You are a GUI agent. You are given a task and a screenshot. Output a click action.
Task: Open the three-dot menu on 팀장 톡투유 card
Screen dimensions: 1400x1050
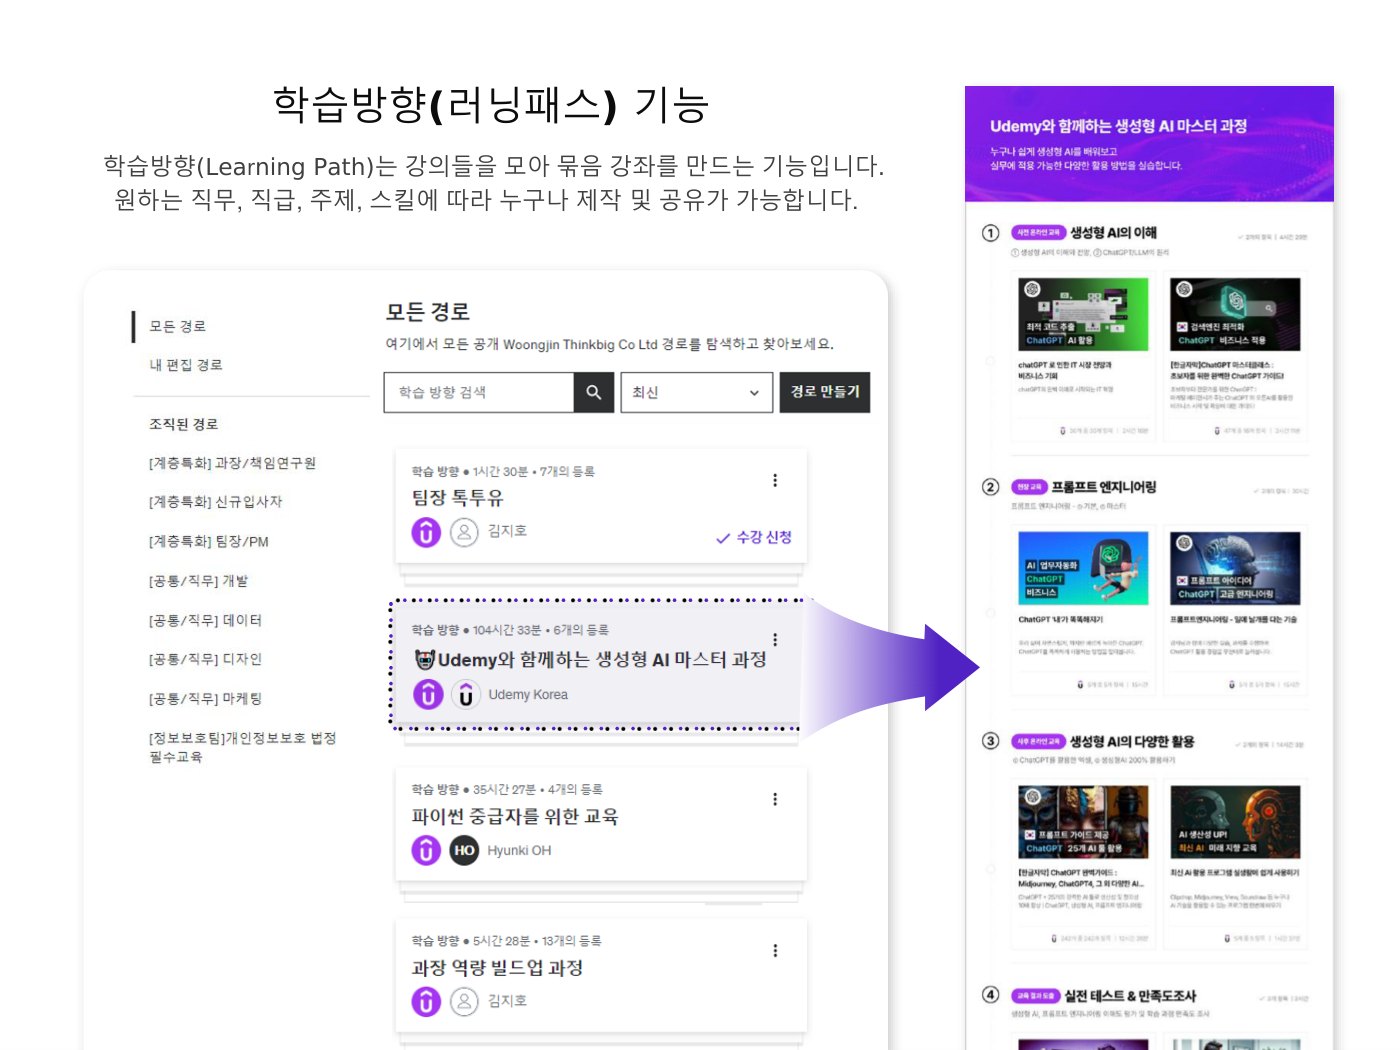[x=775, y=480]
